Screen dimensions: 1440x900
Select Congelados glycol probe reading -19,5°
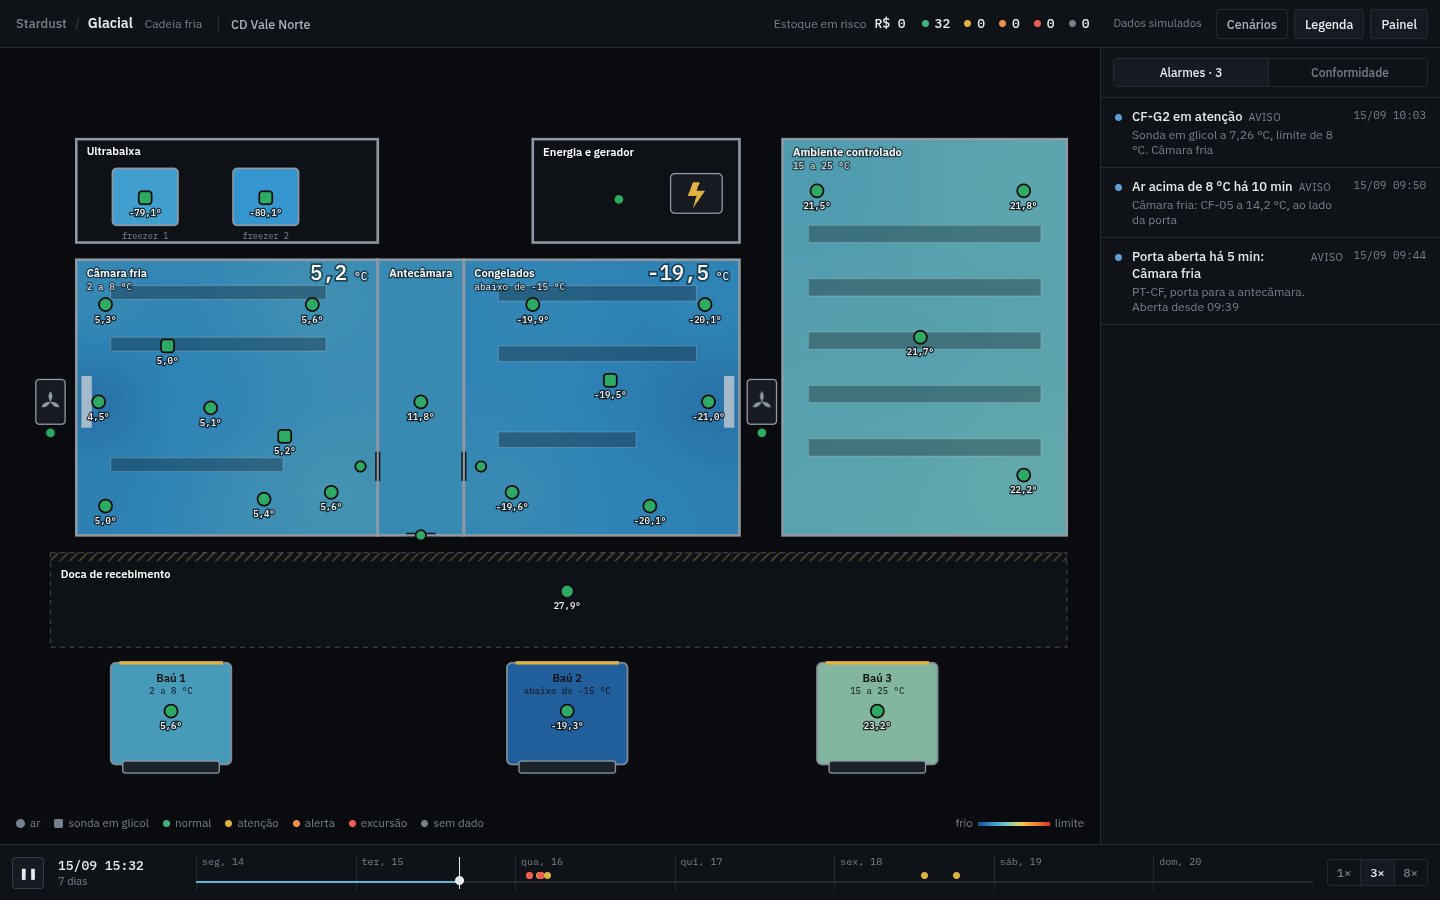[x=610, y=380]
